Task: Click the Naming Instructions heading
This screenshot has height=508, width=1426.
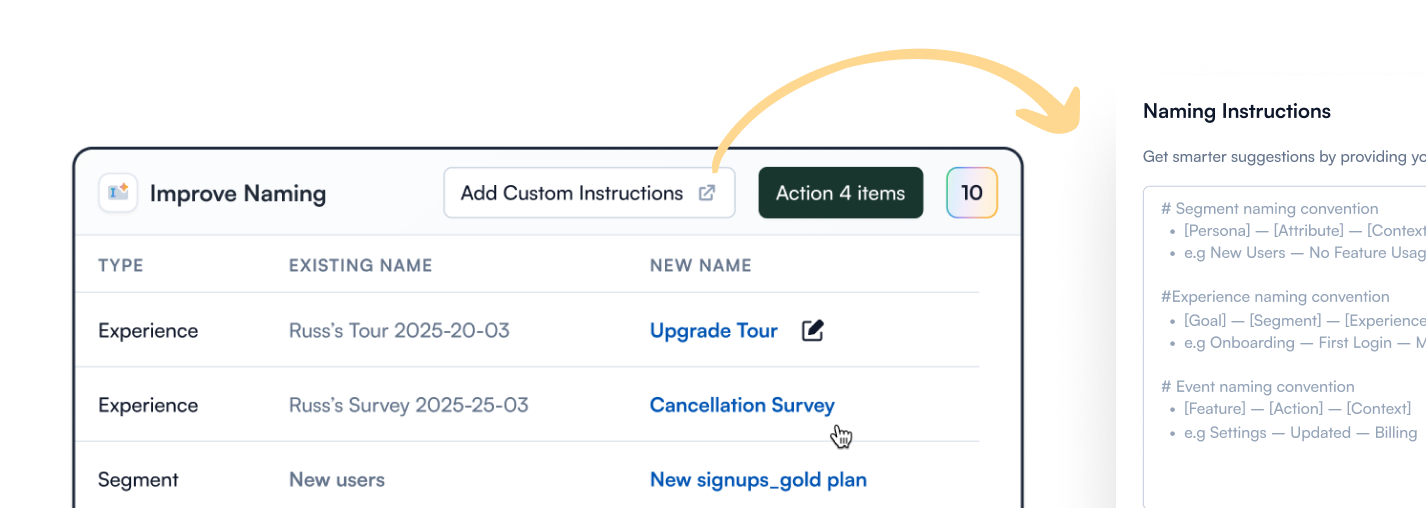Action: (1236, 111)
